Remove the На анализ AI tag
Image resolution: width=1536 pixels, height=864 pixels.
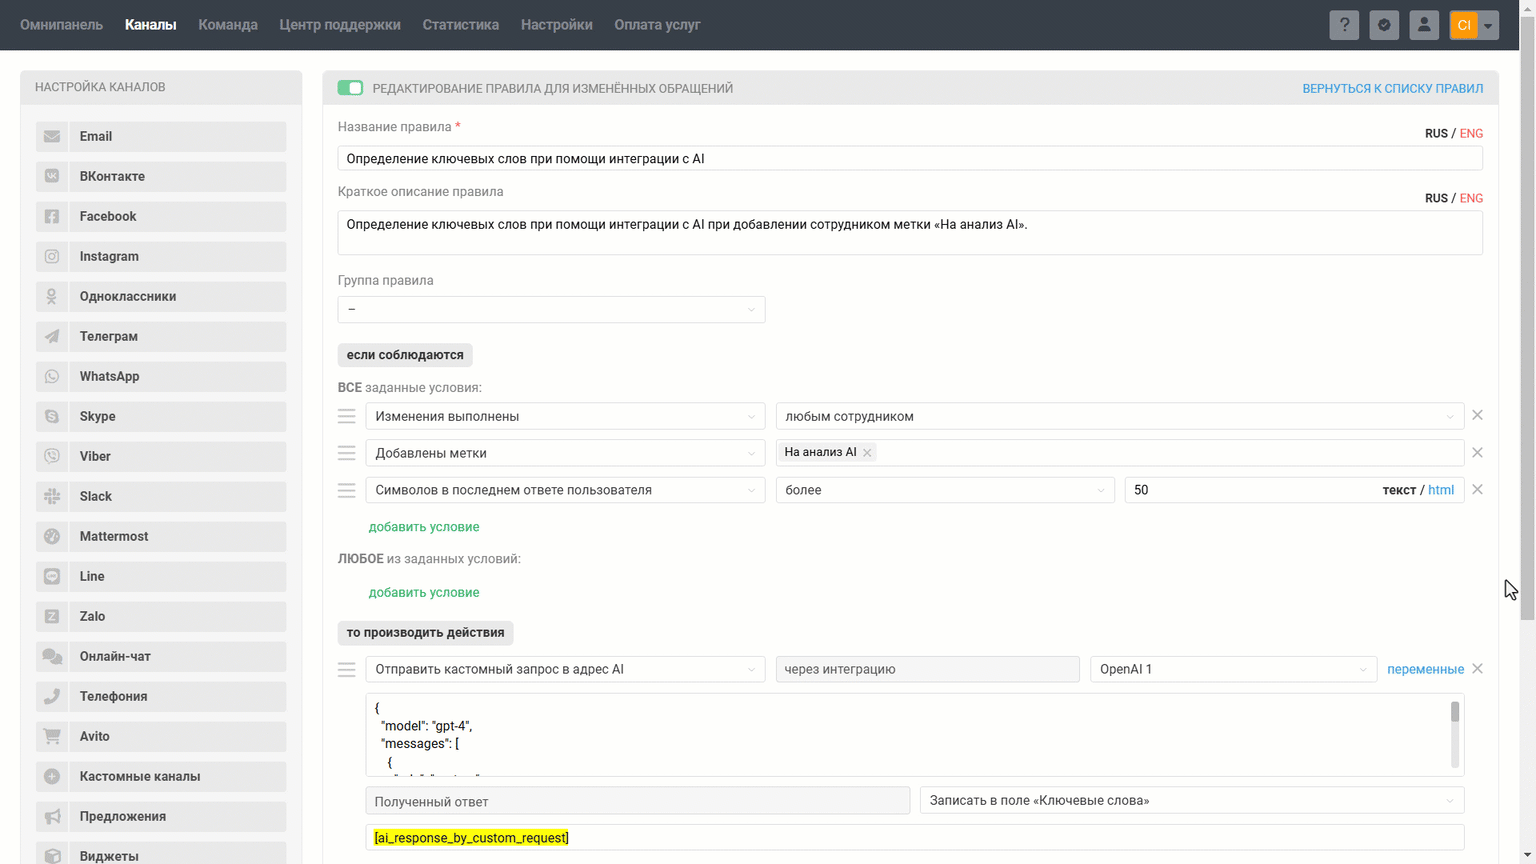[x=867, y=453]
